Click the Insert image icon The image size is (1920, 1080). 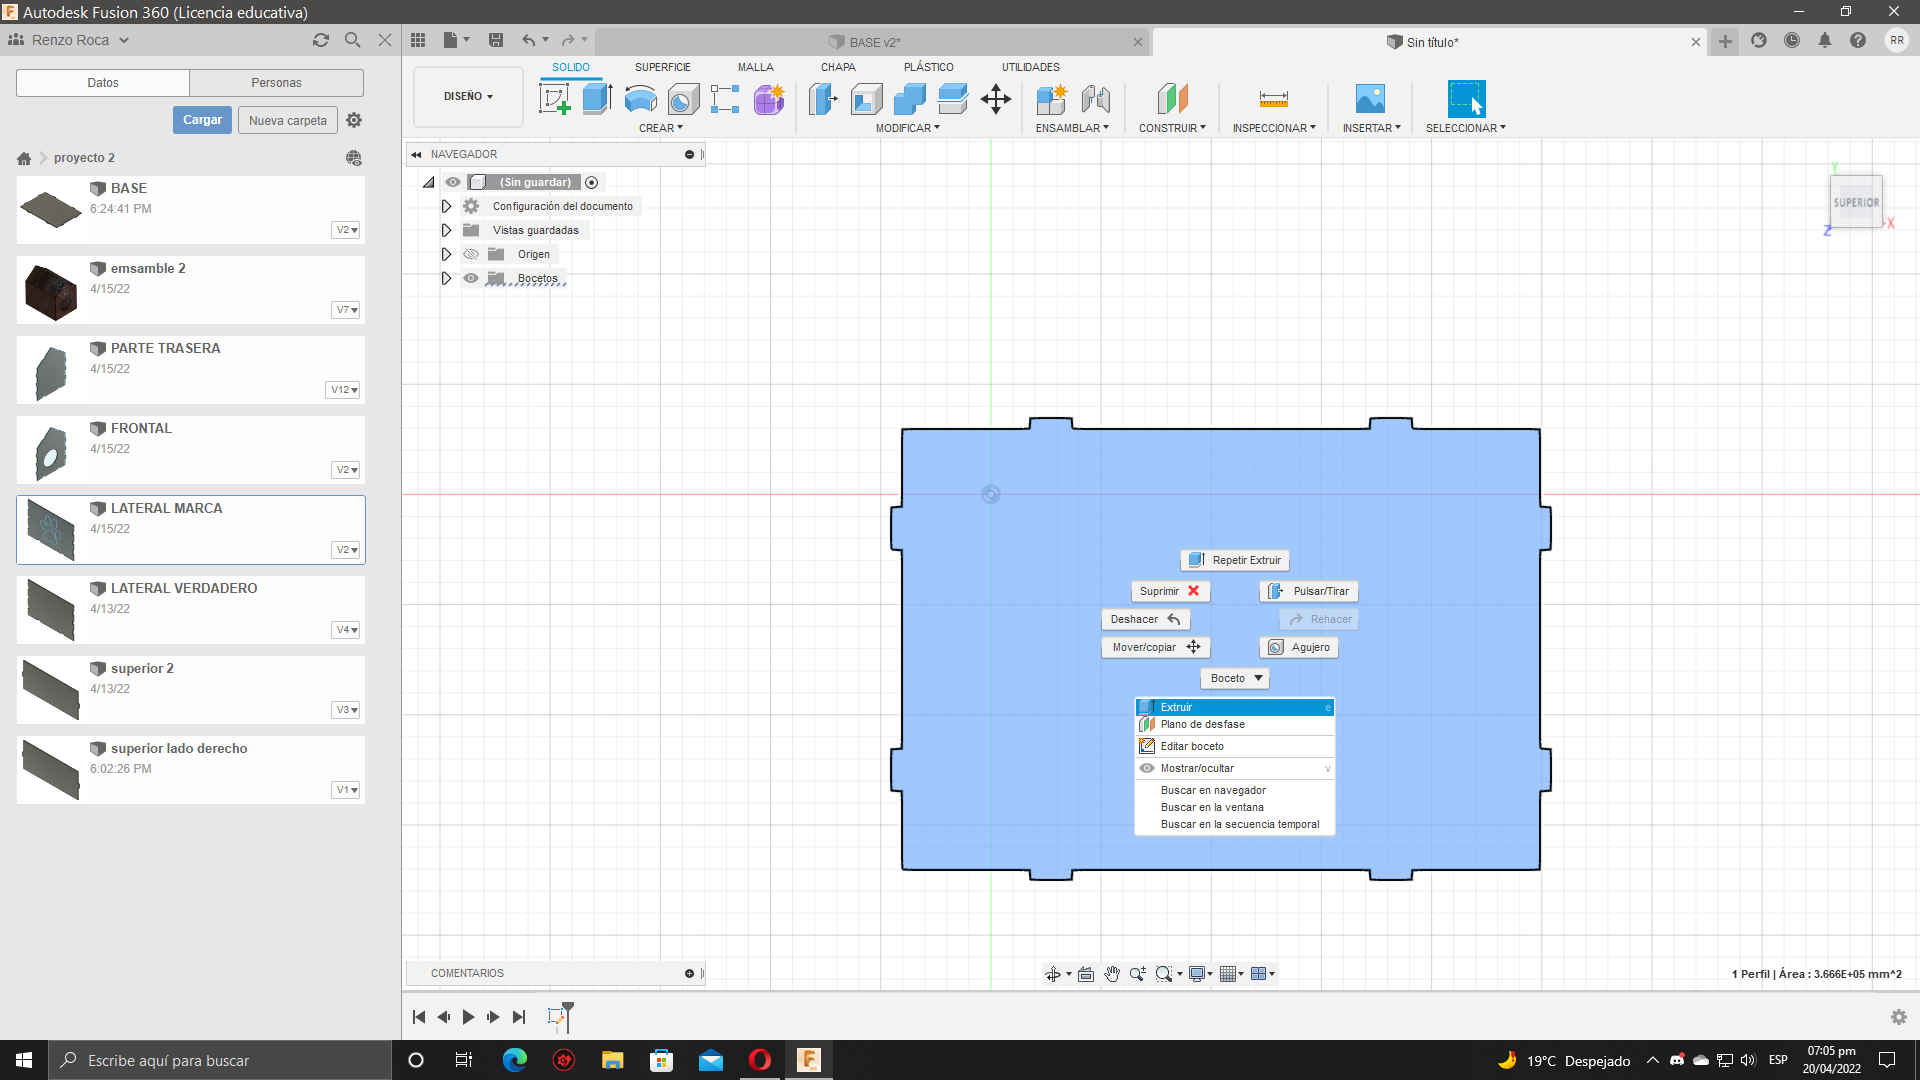coord(1370,99)
